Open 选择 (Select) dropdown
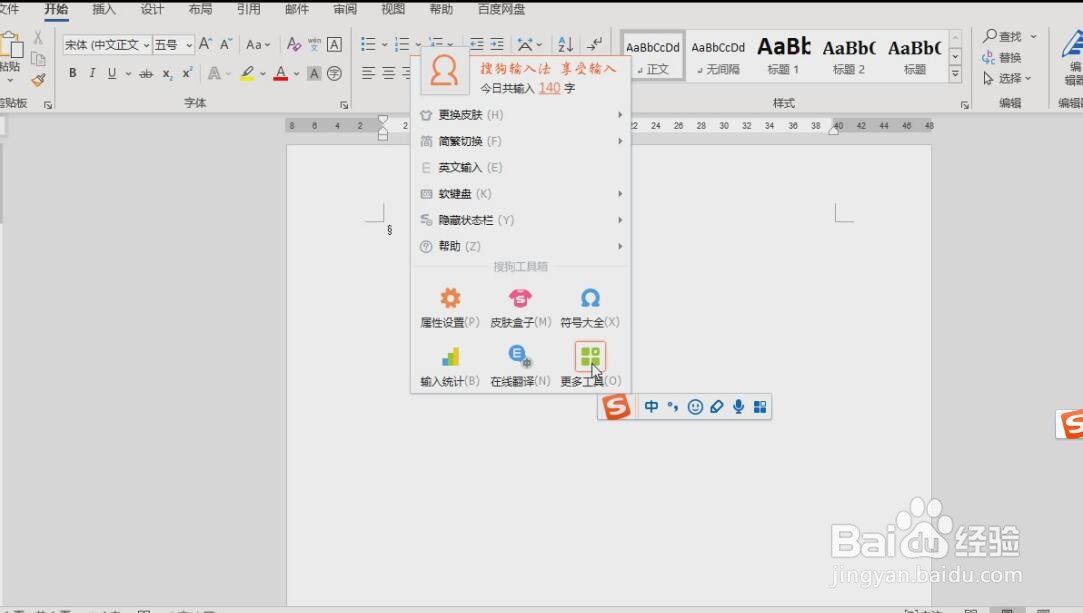 click(1007, 78)
